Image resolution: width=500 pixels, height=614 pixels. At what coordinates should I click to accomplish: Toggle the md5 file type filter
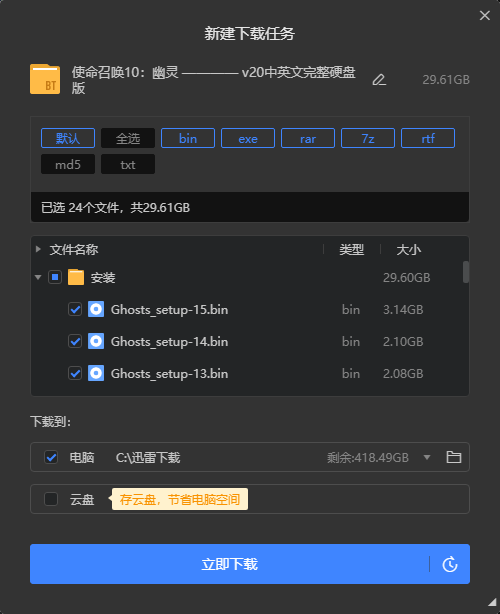(x=68, y=164)
